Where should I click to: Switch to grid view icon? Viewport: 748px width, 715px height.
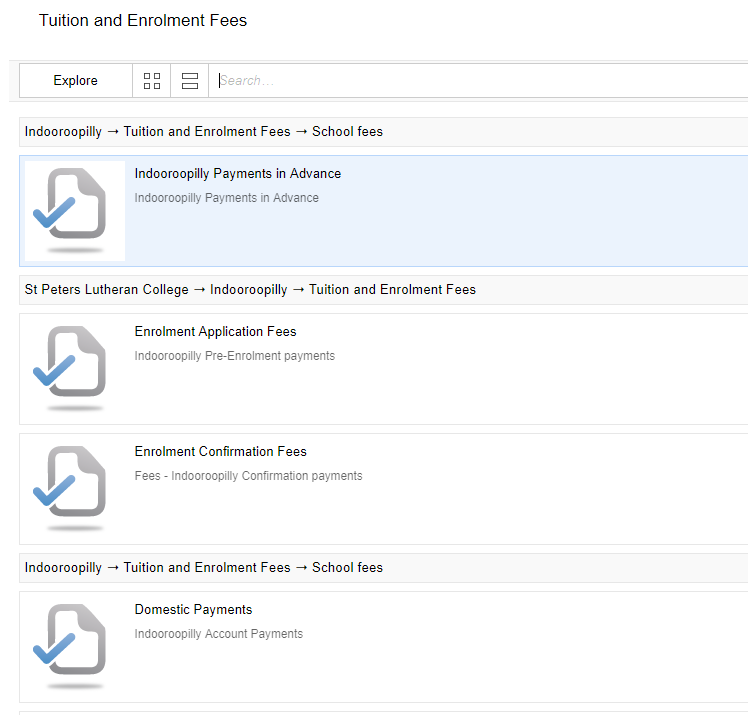(x=152, y=81)
